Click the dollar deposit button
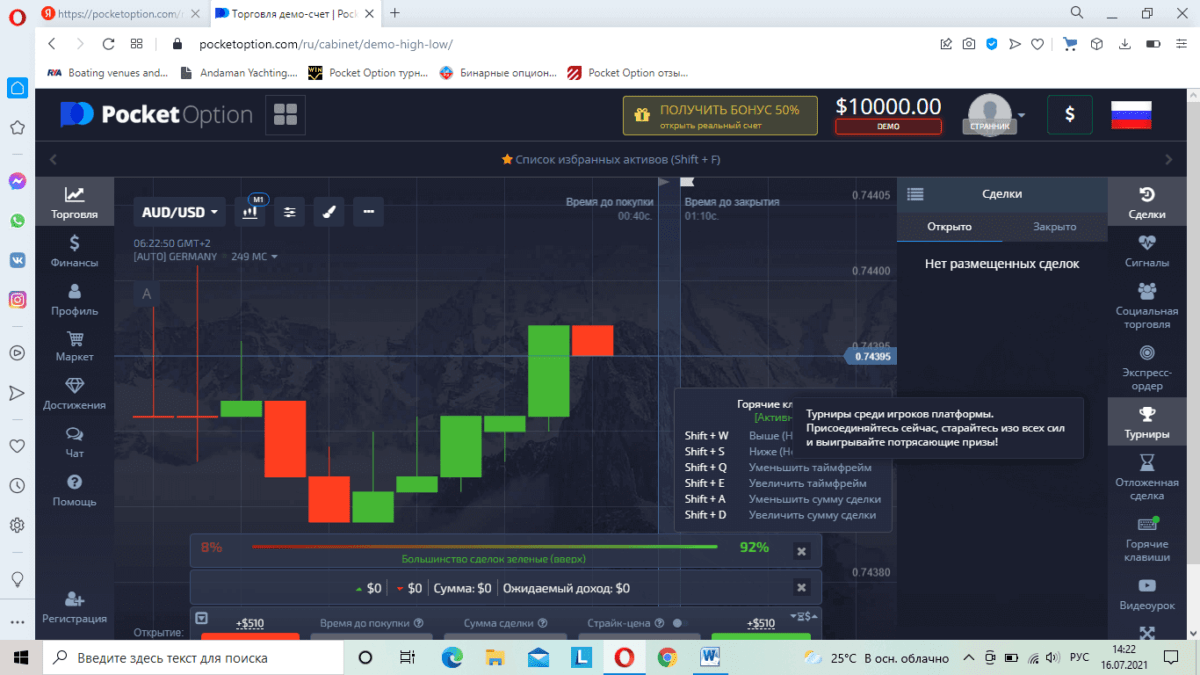Screen dimensions: 1200x675 coord(1069,115)
